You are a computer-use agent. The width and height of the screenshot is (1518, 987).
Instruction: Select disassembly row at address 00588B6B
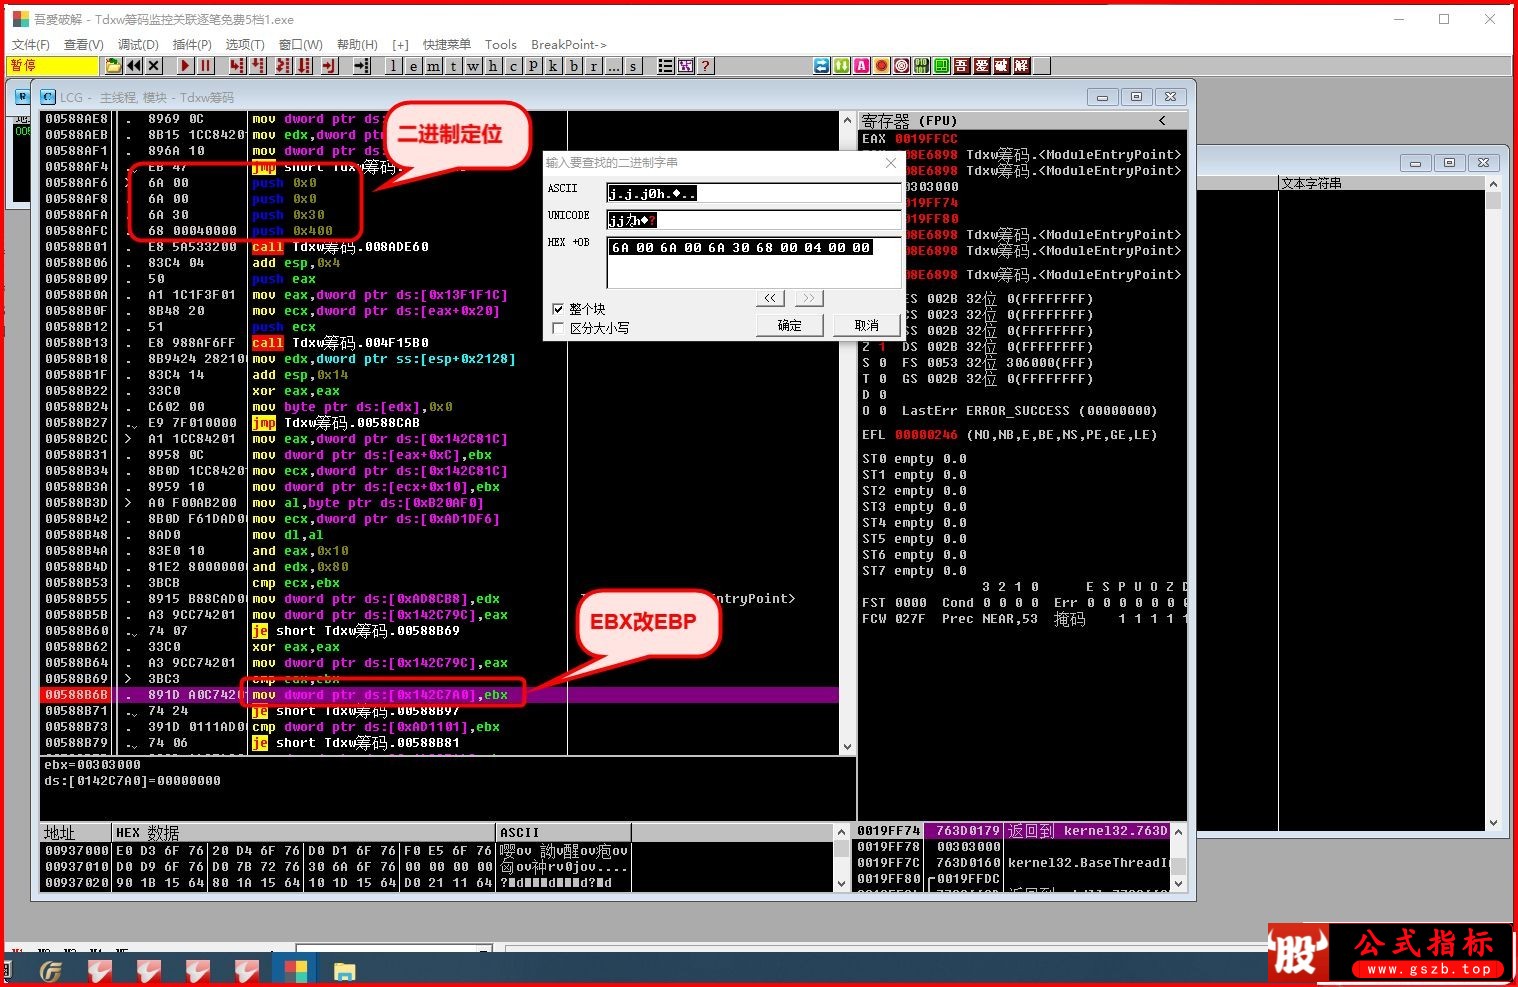tap(440, 695)
